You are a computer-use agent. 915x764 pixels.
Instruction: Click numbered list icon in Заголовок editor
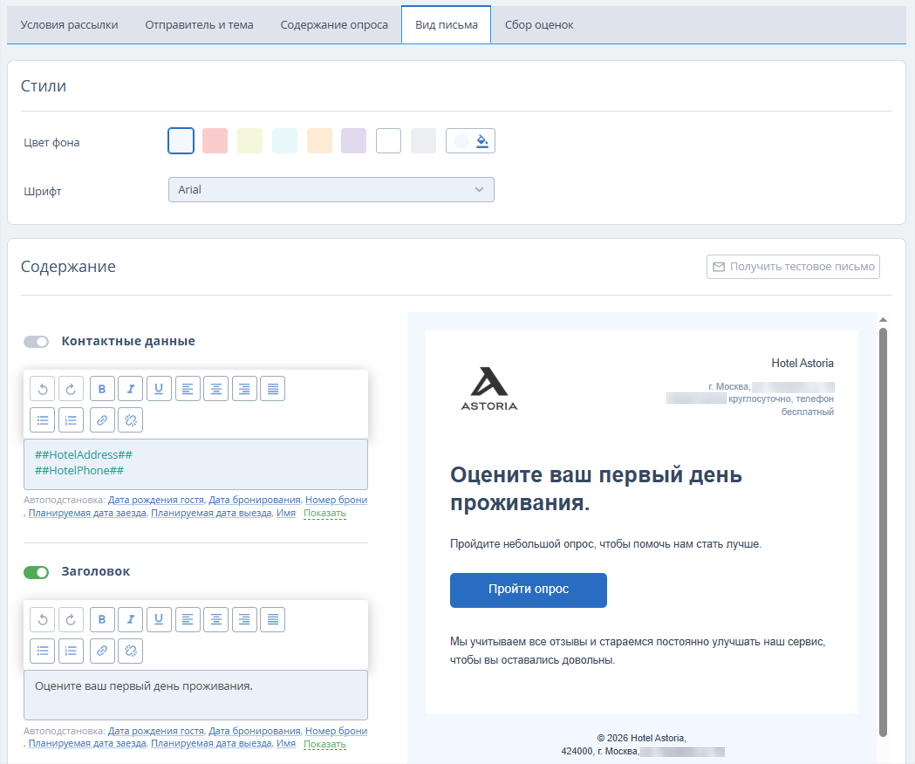71,651
